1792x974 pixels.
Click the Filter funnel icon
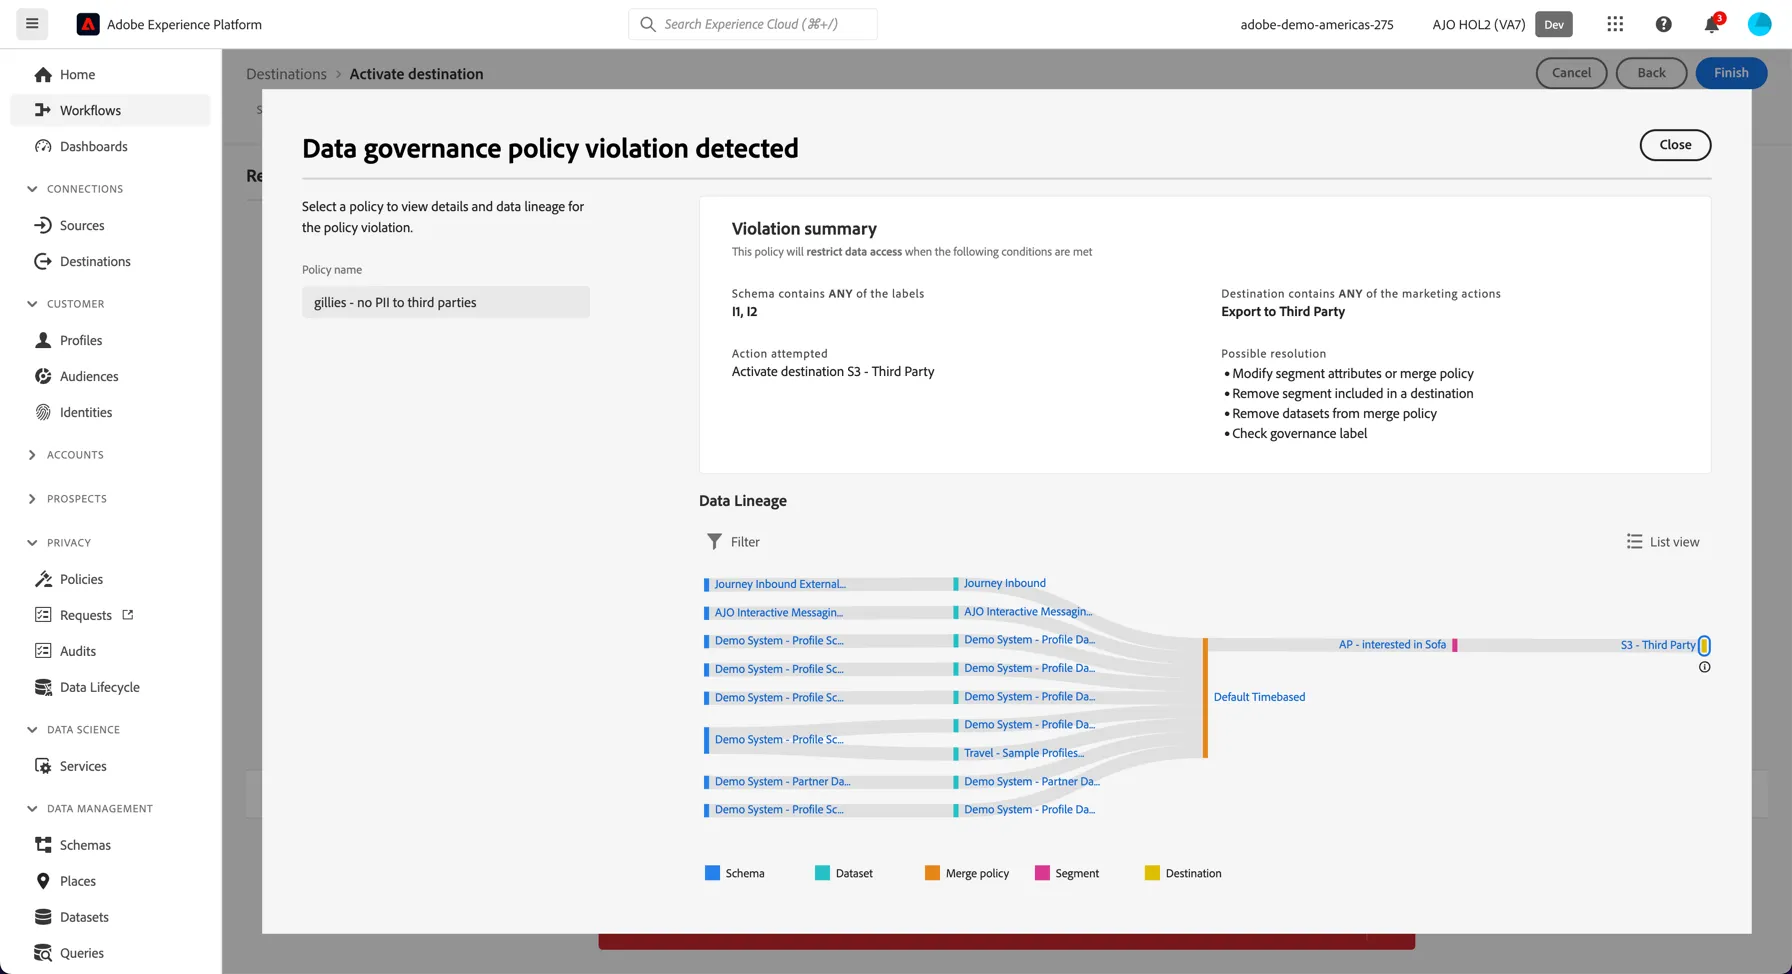tap(714, 541)
